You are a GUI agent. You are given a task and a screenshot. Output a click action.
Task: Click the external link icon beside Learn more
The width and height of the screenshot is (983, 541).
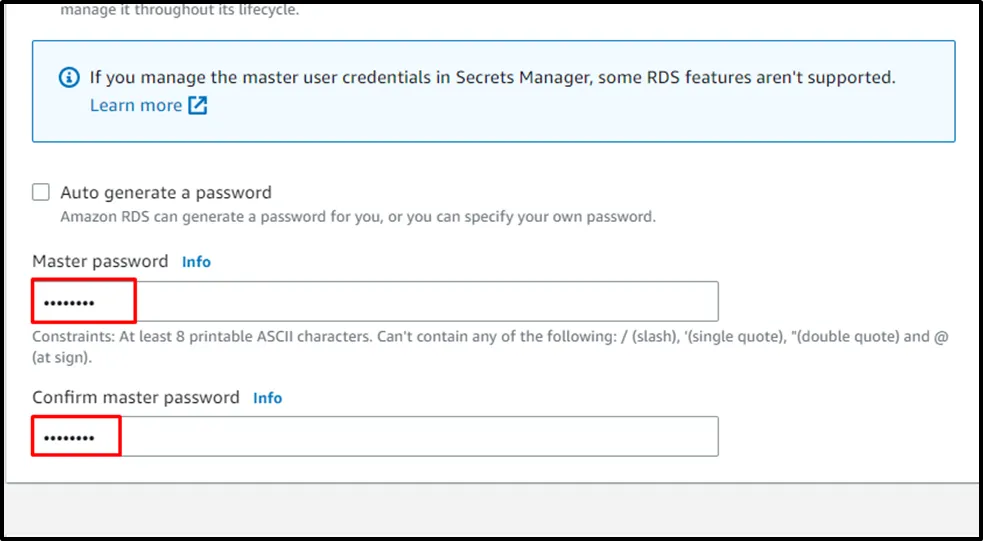[x=198, y=105]
